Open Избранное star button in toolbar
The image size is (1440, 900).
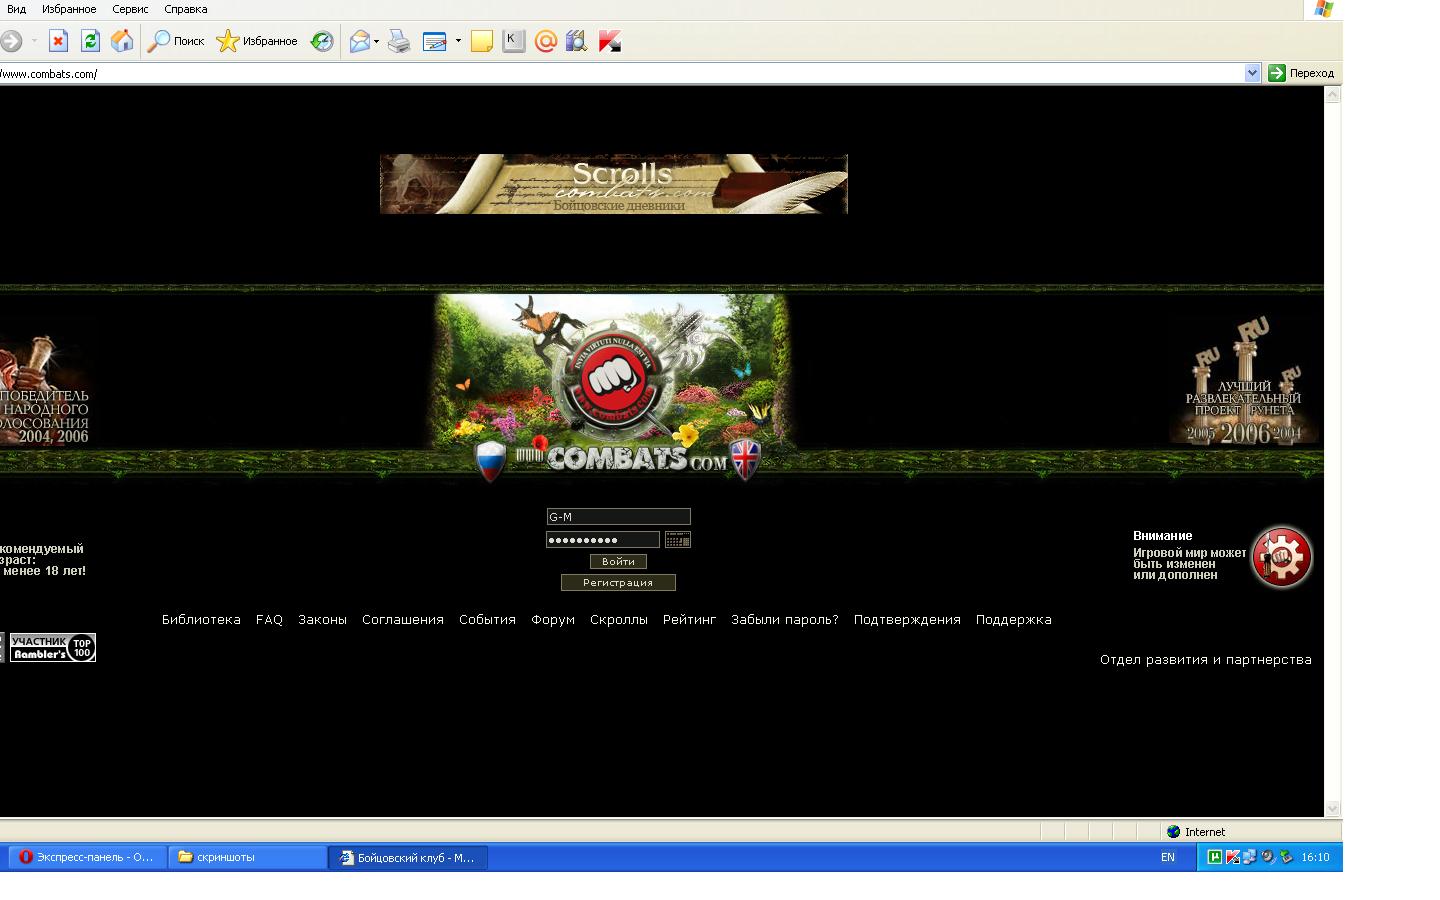257,41
